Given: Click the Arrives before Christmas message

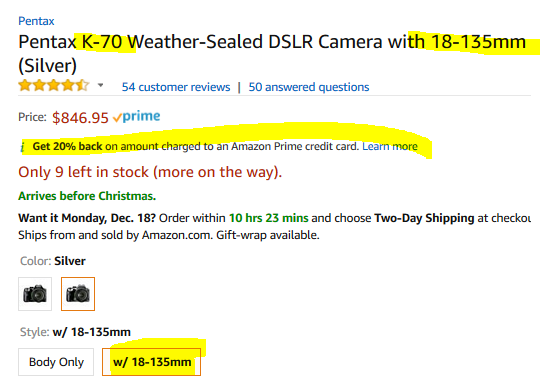Looking at the screenshot, I should pos(87,196).
